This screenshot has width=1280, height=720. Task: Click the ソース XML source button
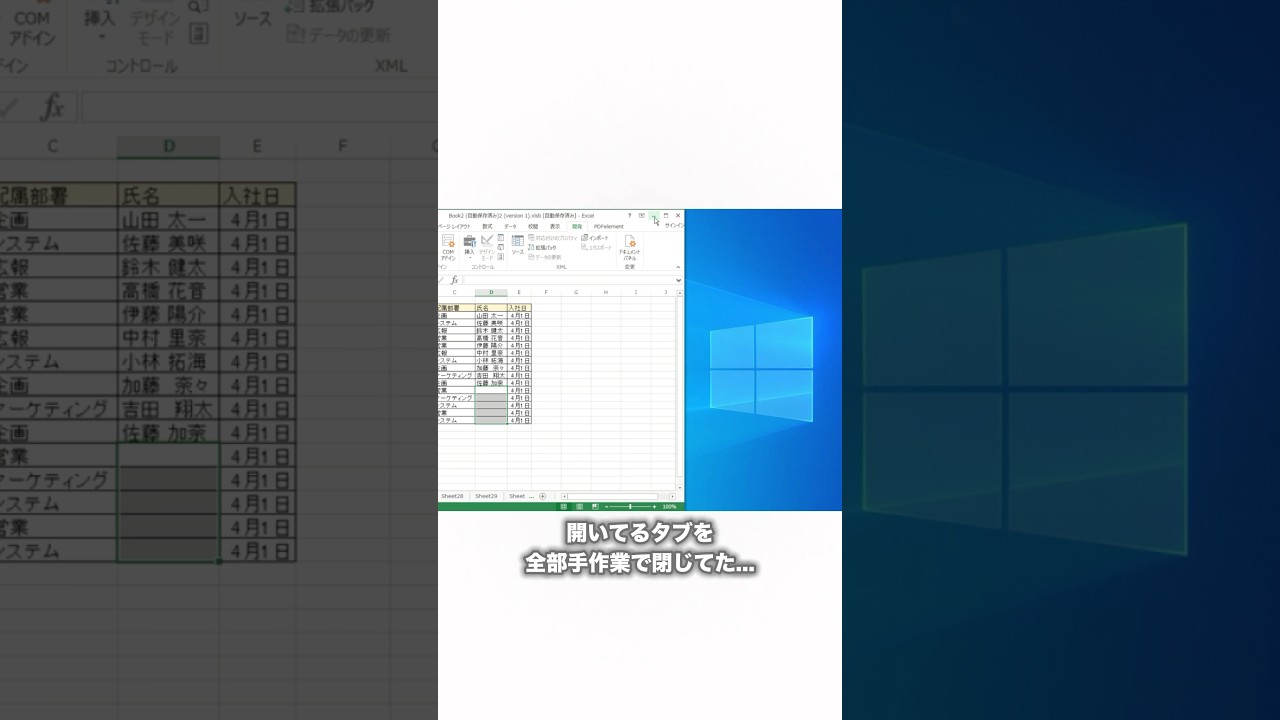(517, 245)
